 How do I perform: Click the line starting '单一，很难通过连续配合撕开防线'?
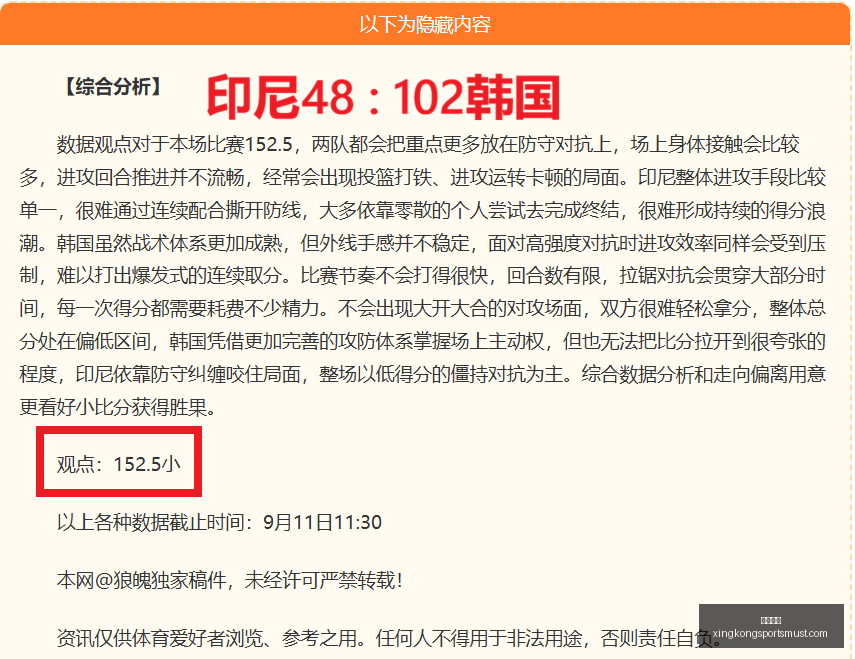coord(423,210)
